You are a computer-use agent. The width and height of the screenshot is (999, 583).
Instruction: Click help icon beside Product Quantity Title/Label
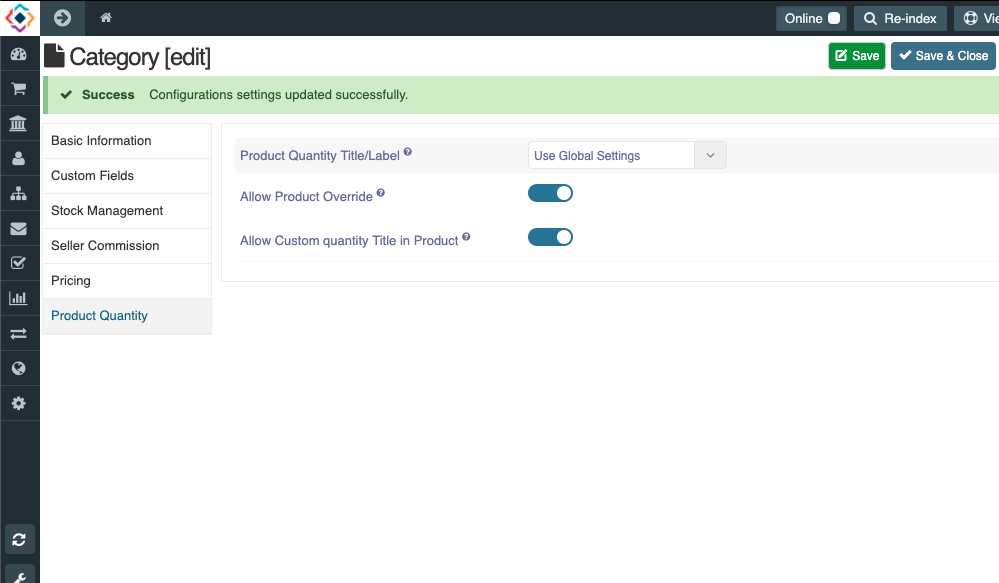pos(408,152)
